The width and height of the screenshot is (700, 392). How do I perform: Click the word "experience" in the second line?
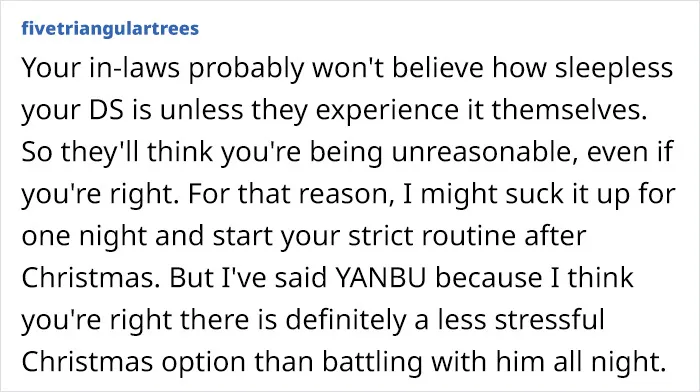point(387,112)
